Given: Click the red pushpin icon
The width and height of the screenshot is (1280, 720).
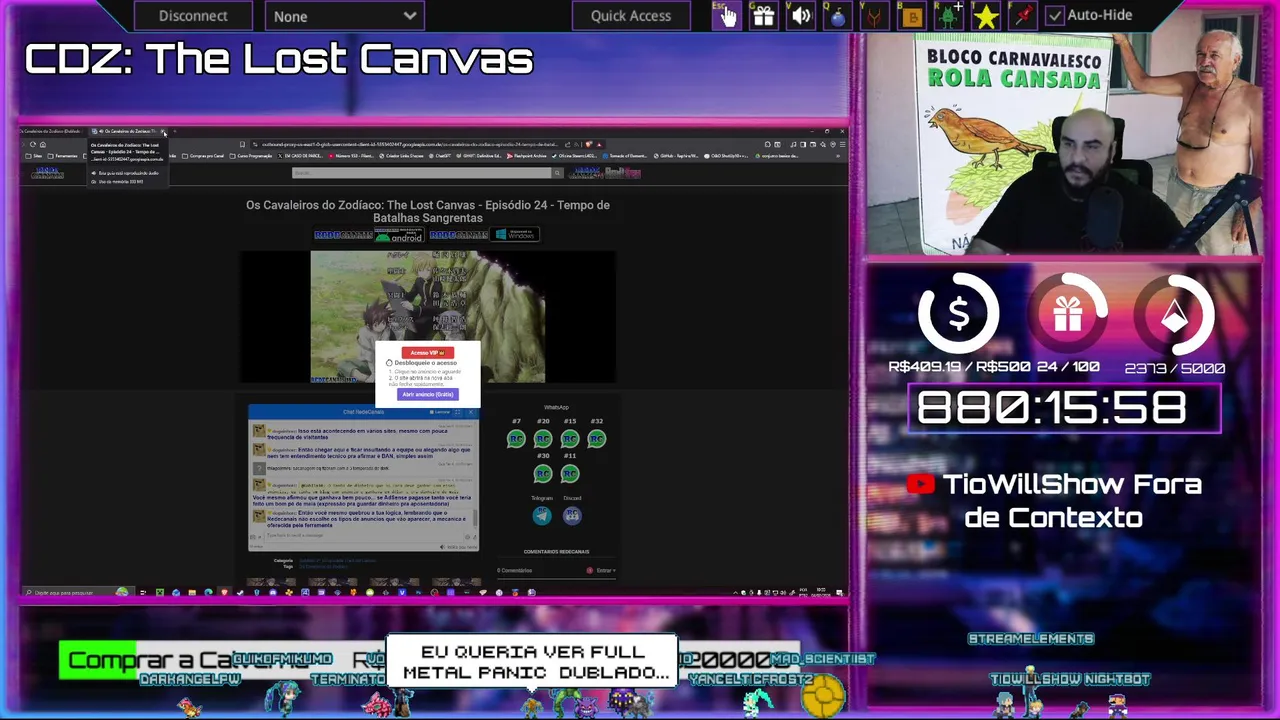Looking at the screenshot, I should point(1022,16).
